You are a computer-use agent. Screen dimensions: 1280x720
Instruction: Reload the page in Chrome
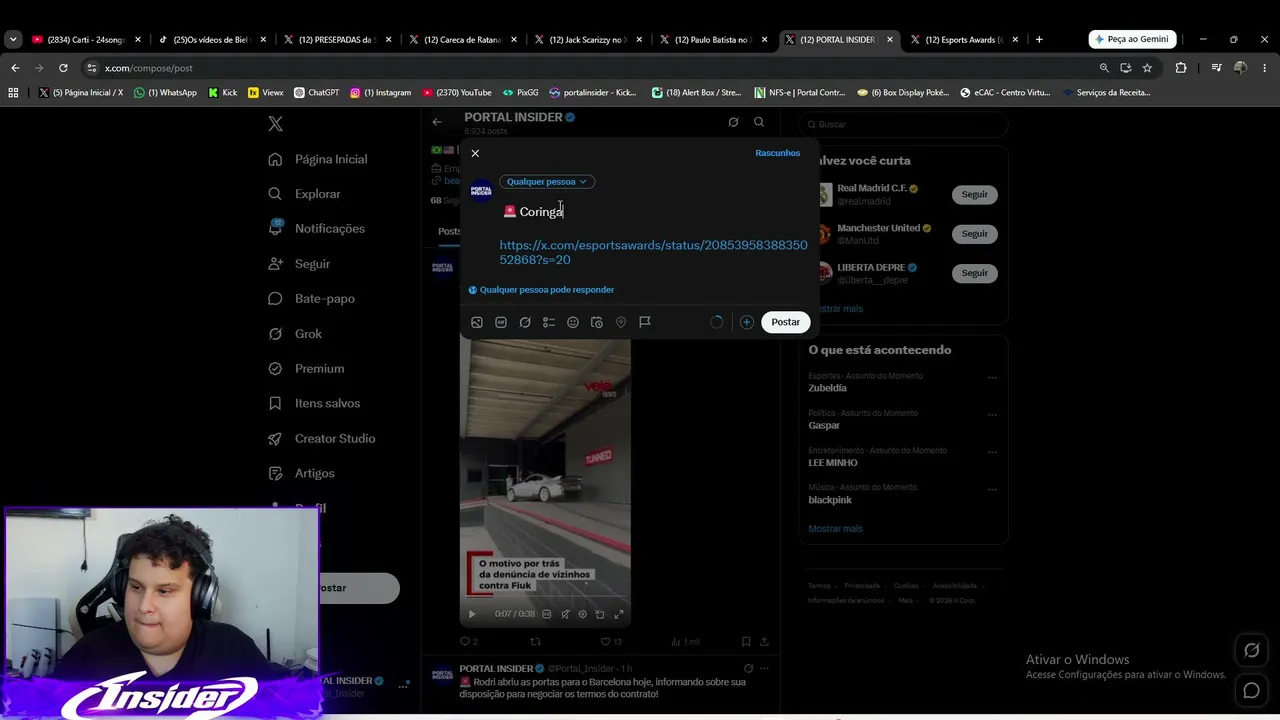[x=63, y=68]
